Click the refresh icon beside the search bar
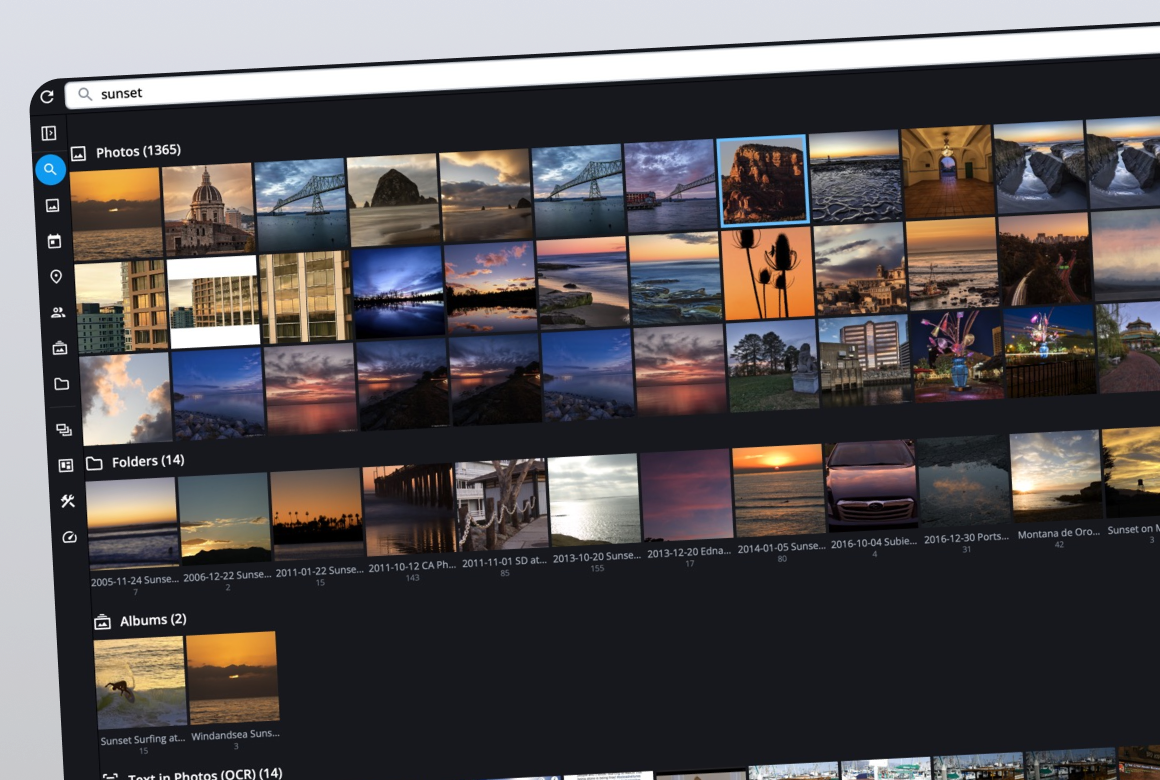The width and height of the screenshot is (1160, 780). (x=47, y=96)
